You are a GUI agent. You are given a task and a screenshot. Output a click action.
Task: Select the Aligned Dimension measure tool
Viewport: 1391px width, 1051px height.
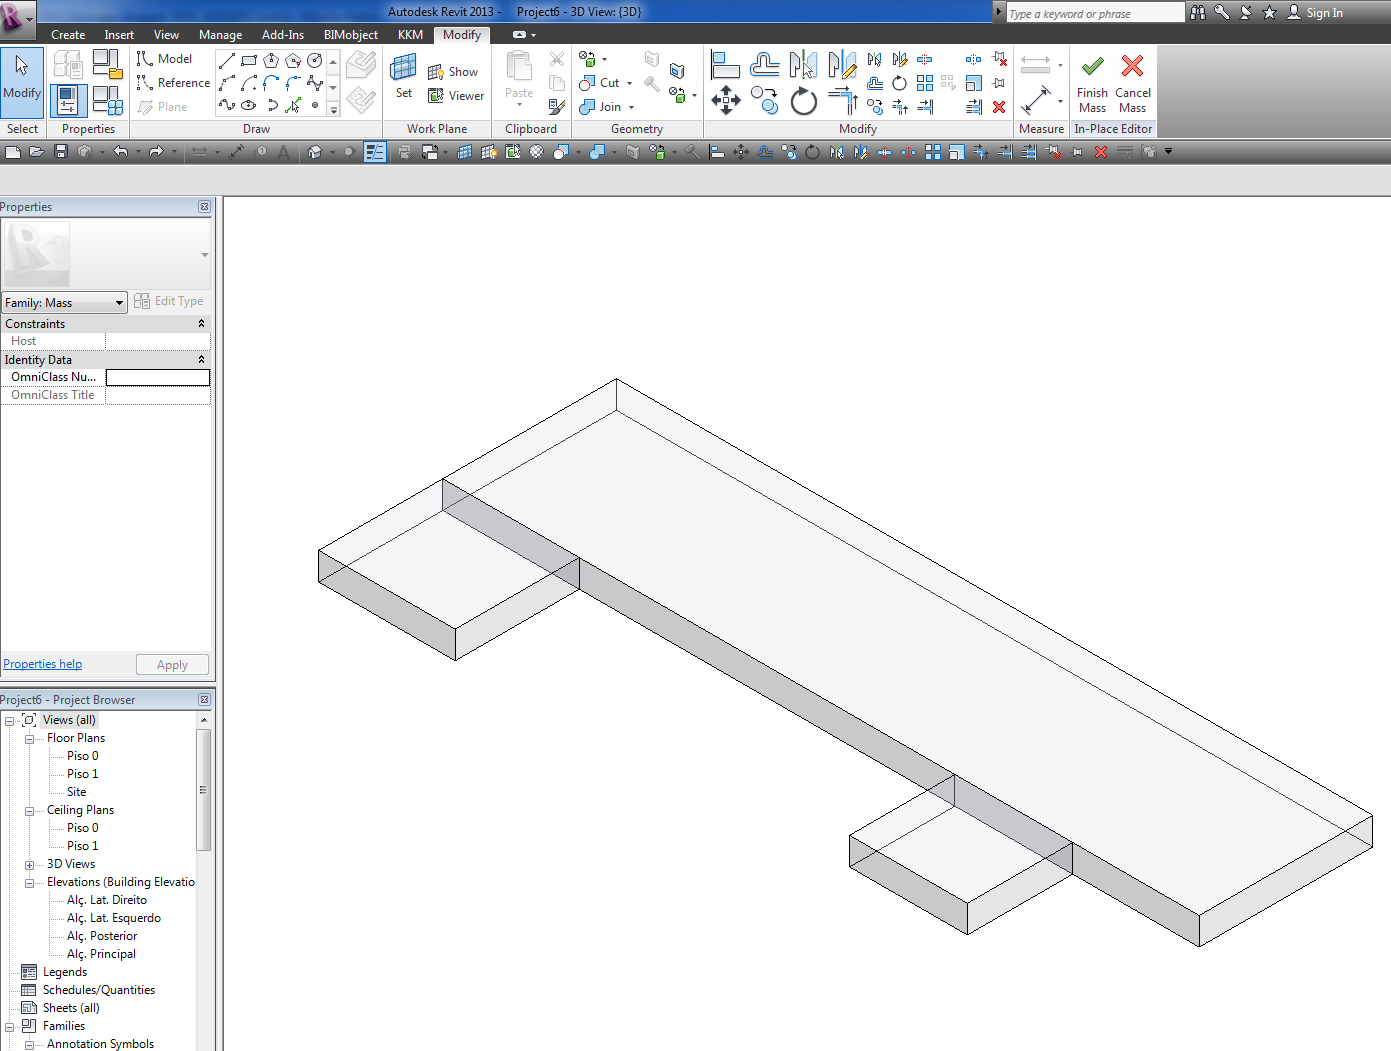[x=1035, y=100]
